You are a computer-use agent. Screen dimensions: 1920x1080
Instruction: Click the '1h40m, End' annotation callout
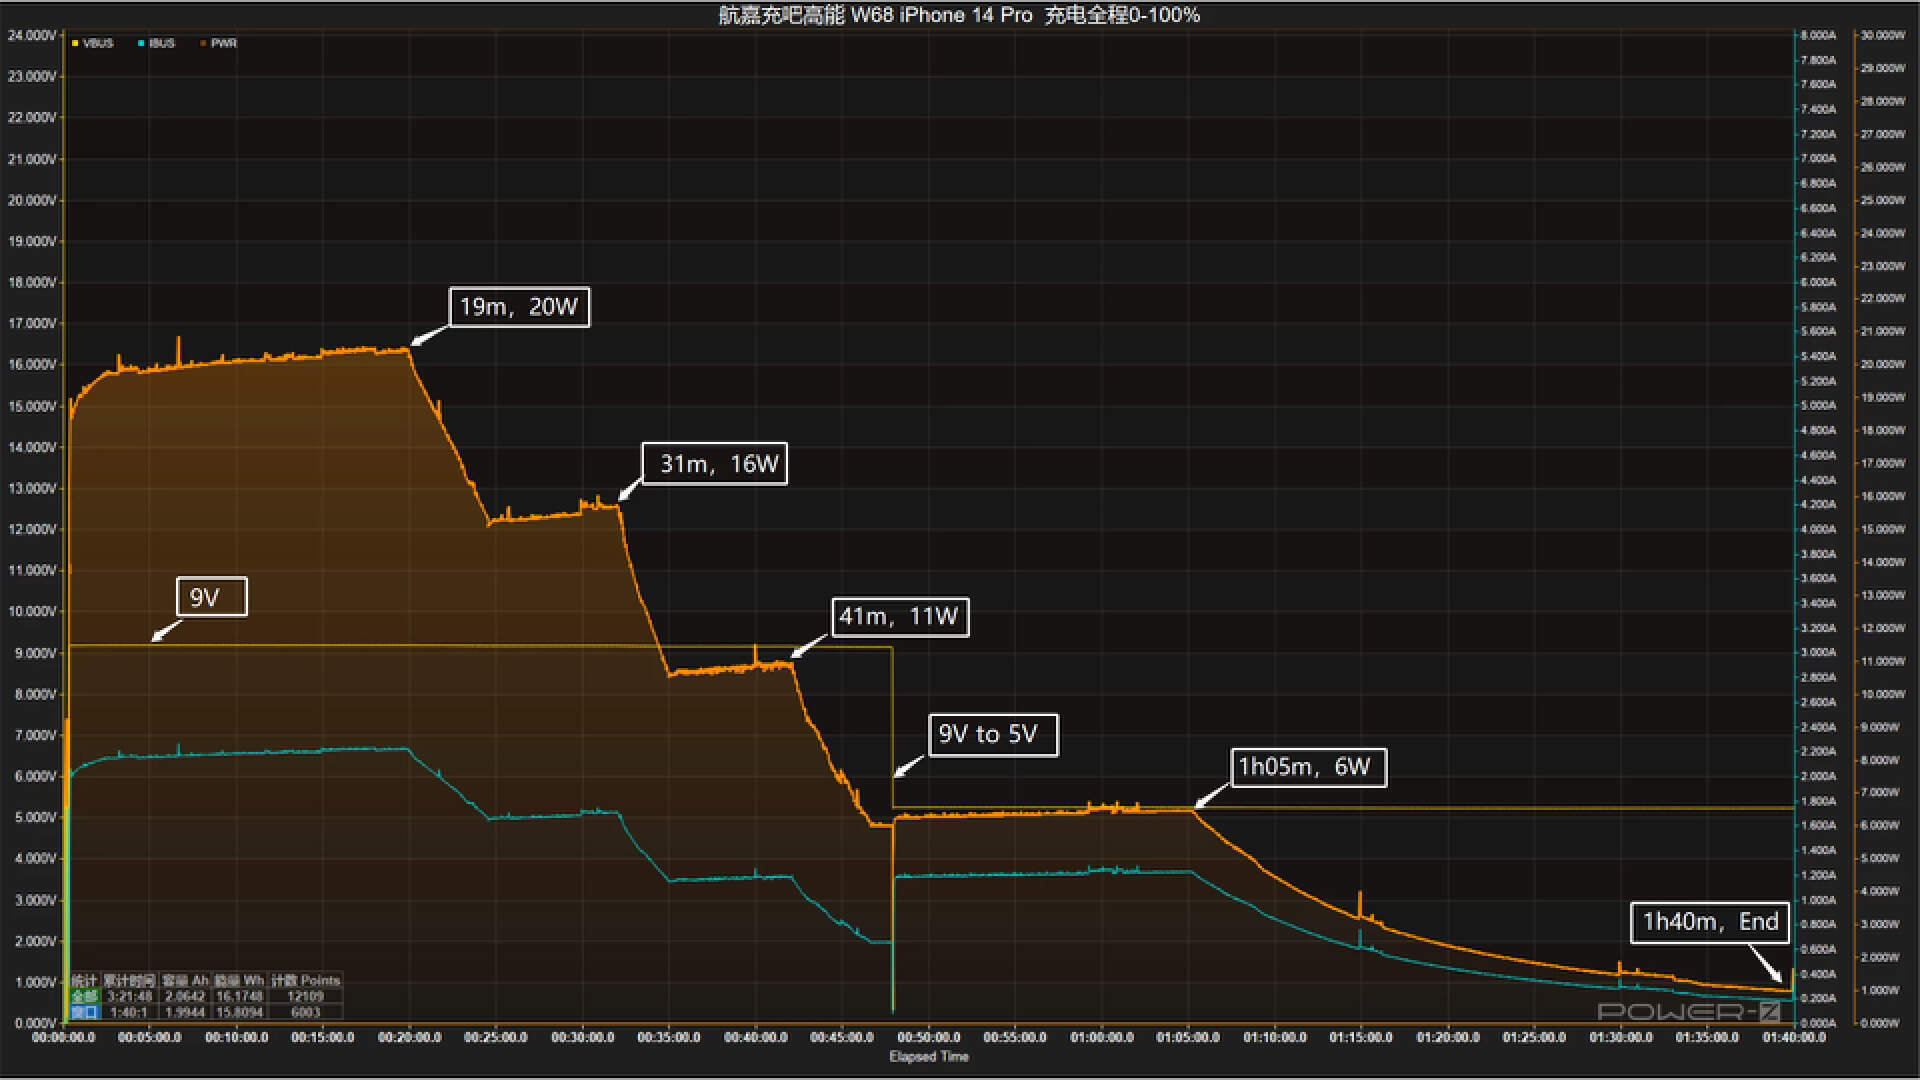(1710, 922)
